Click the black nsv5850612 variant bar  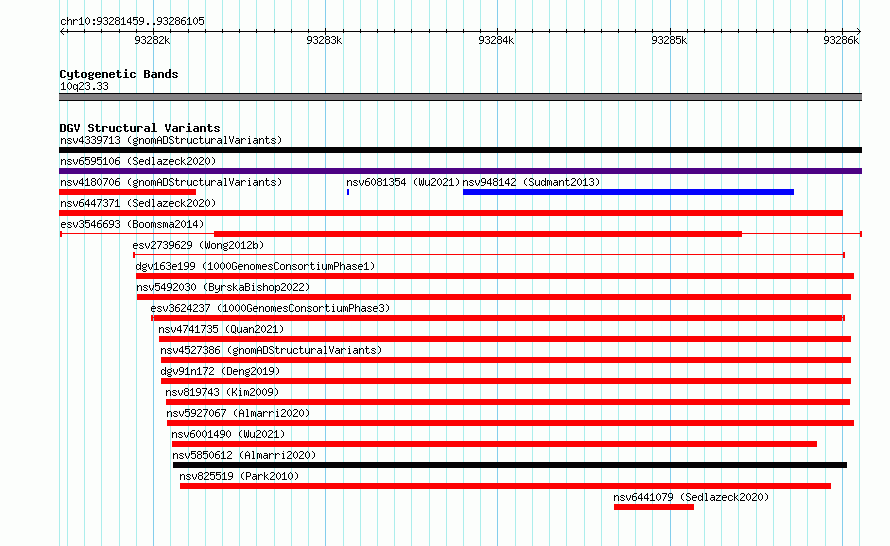coord(510,465)
